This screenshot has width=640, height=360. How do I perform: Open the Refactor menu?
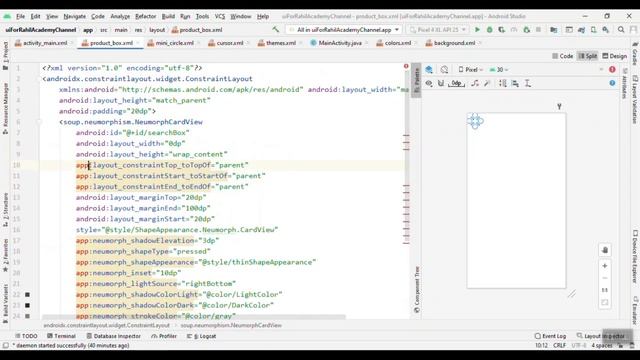coord(146,16)
